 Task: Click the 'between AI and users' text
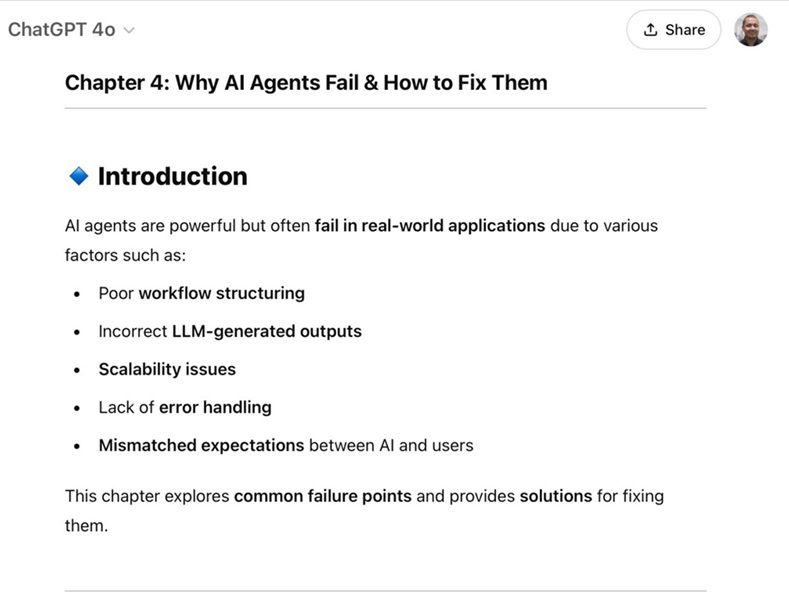[x=391, y=445]
